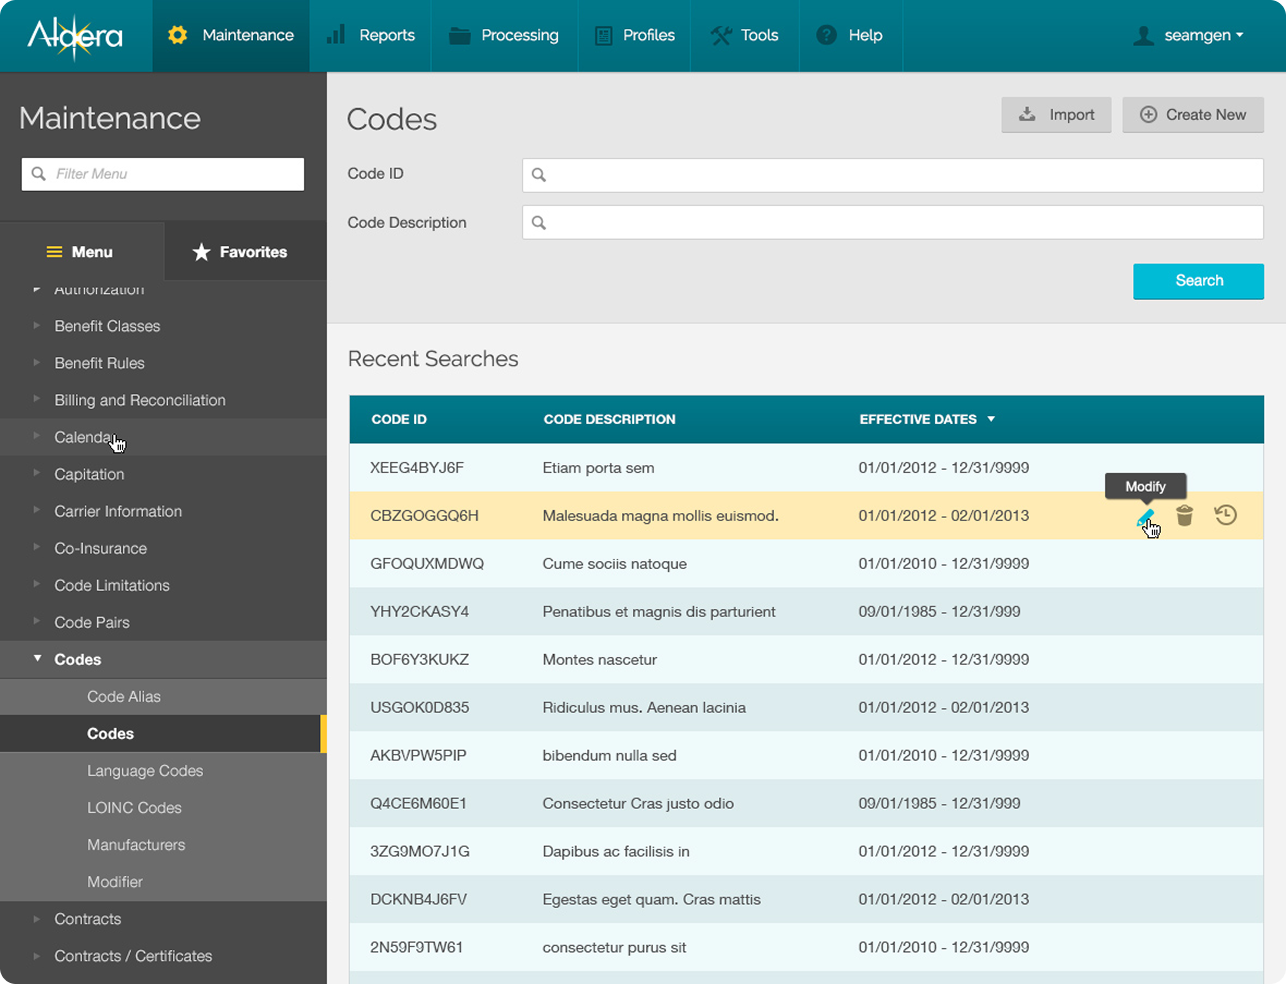Viewport: 1286px width, 984px height.
Task: Open the Profiles menu
Action: pyautogui.click(x=634, y=36)
